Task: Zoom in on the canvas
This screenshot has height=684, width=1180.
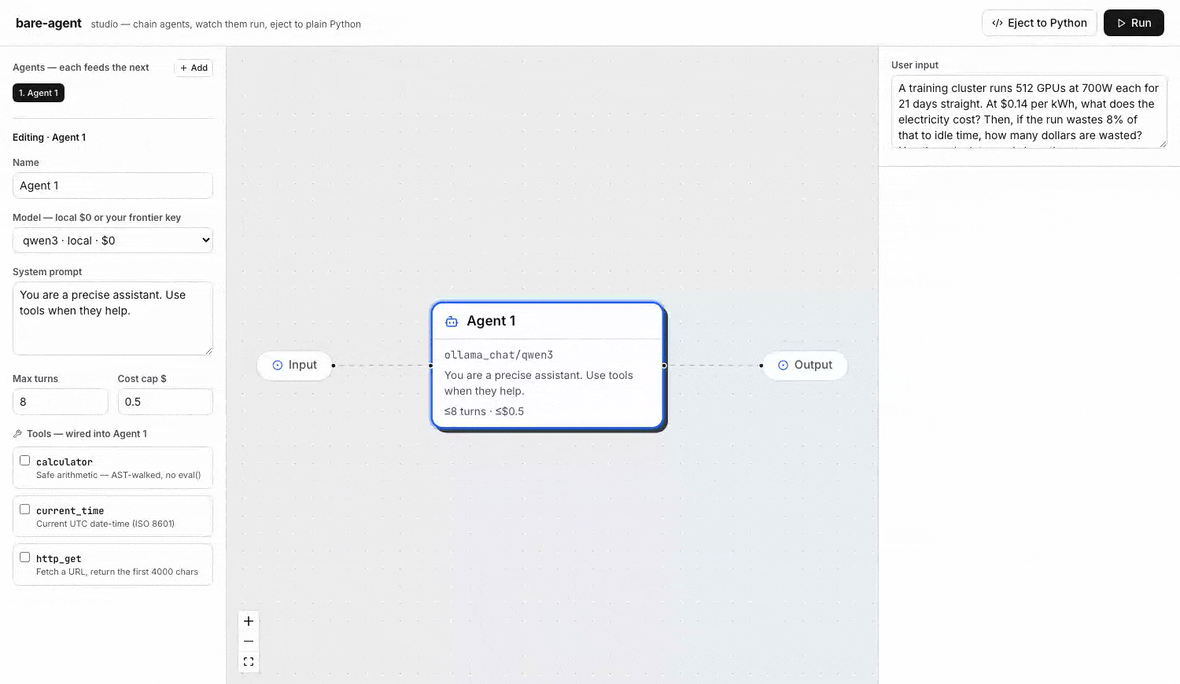Action: 248,621
